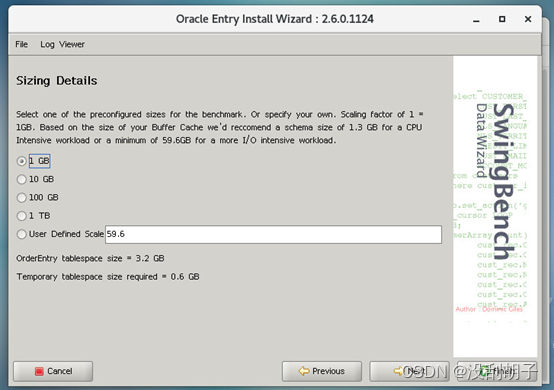Maximize the Install Wizard window

click(x=502, y=19)
